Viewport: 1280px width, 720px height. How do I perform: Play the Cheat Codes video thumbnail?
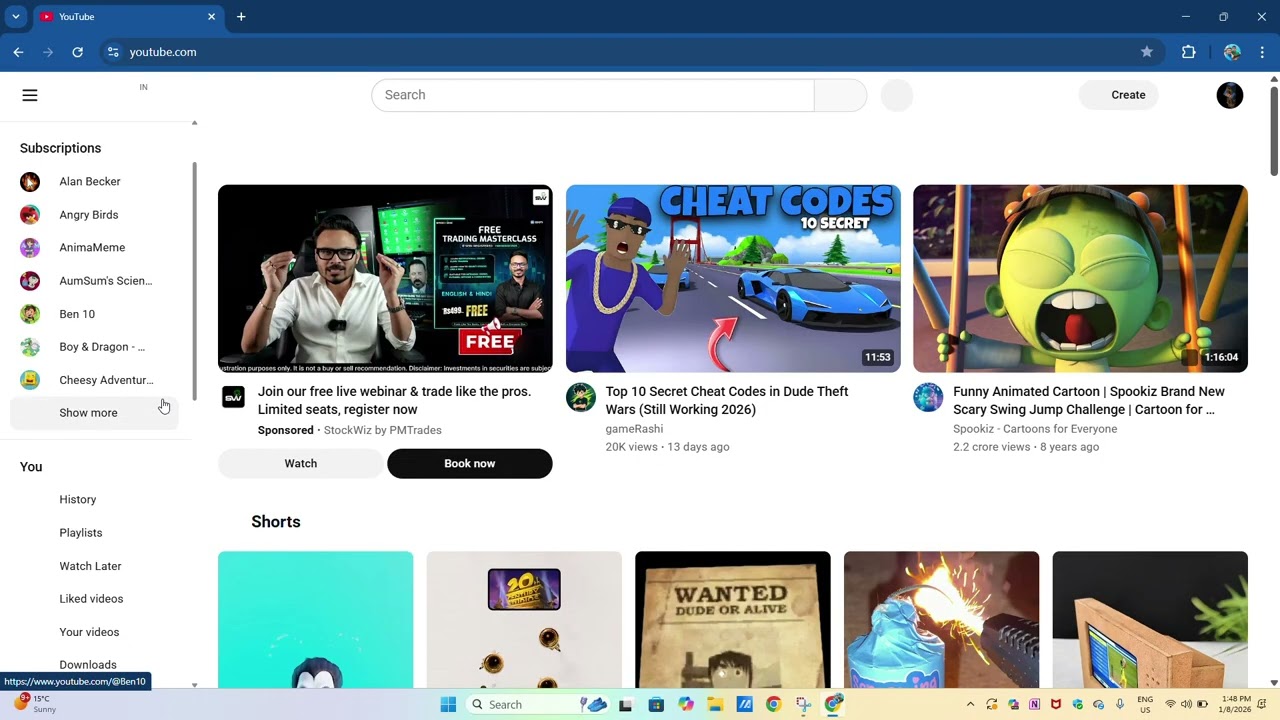point(733,279)
